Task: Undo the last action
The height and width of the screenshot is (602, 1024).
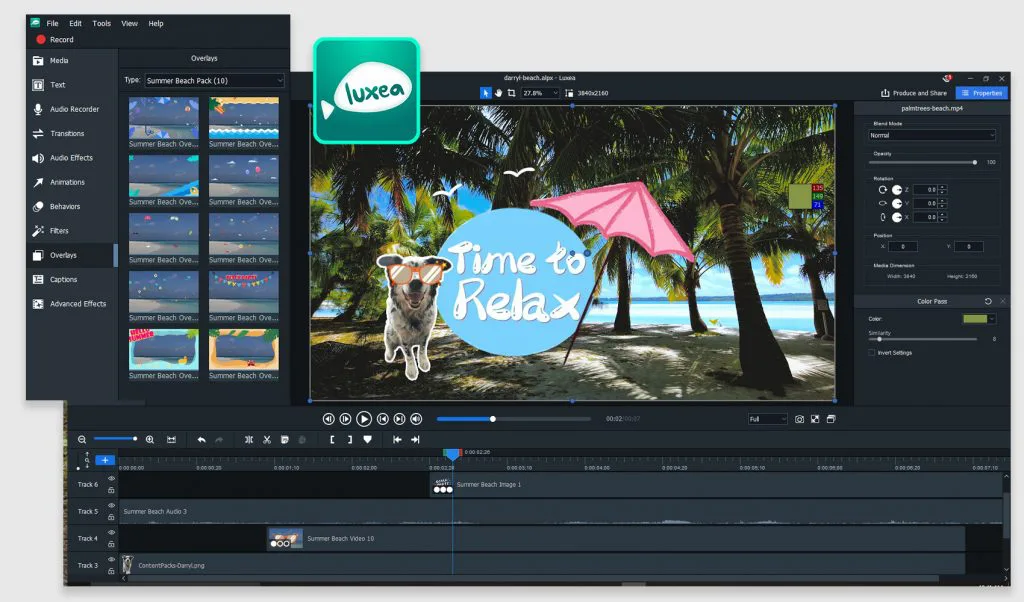Action: click(201, 439)
